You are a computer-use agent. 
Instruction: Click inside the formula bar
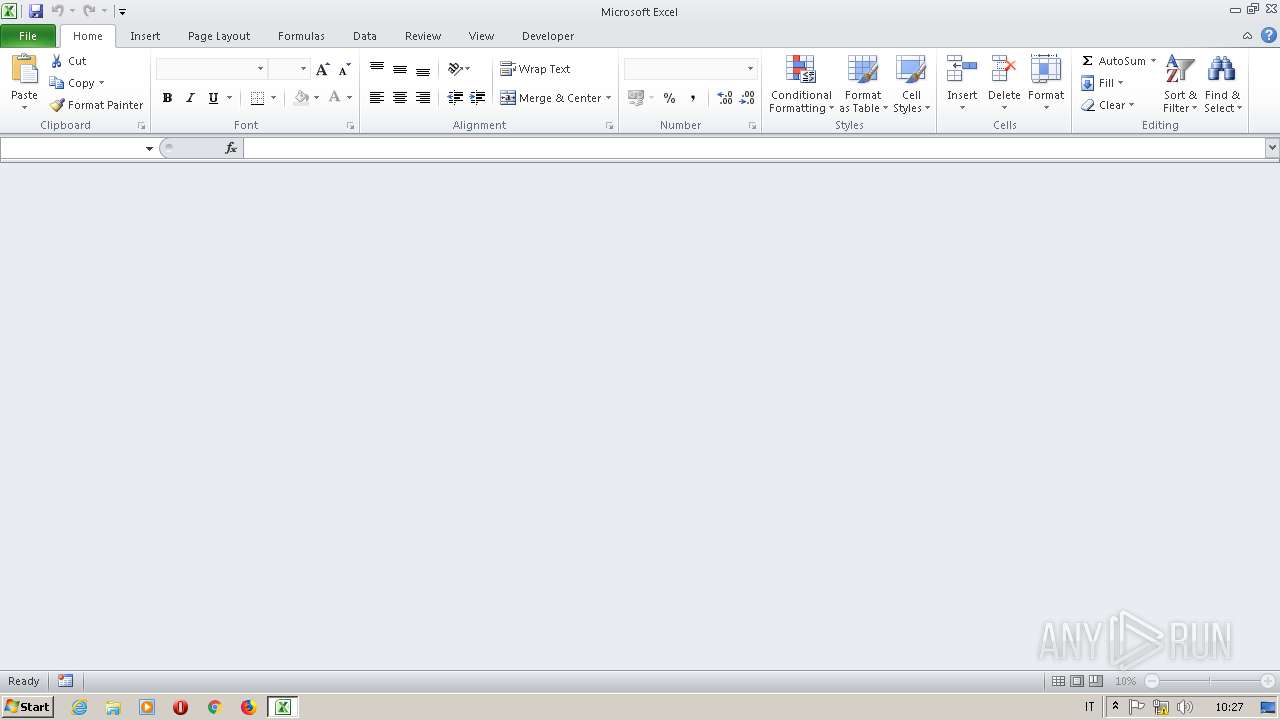pyautogui.click(x=754, y=148)
